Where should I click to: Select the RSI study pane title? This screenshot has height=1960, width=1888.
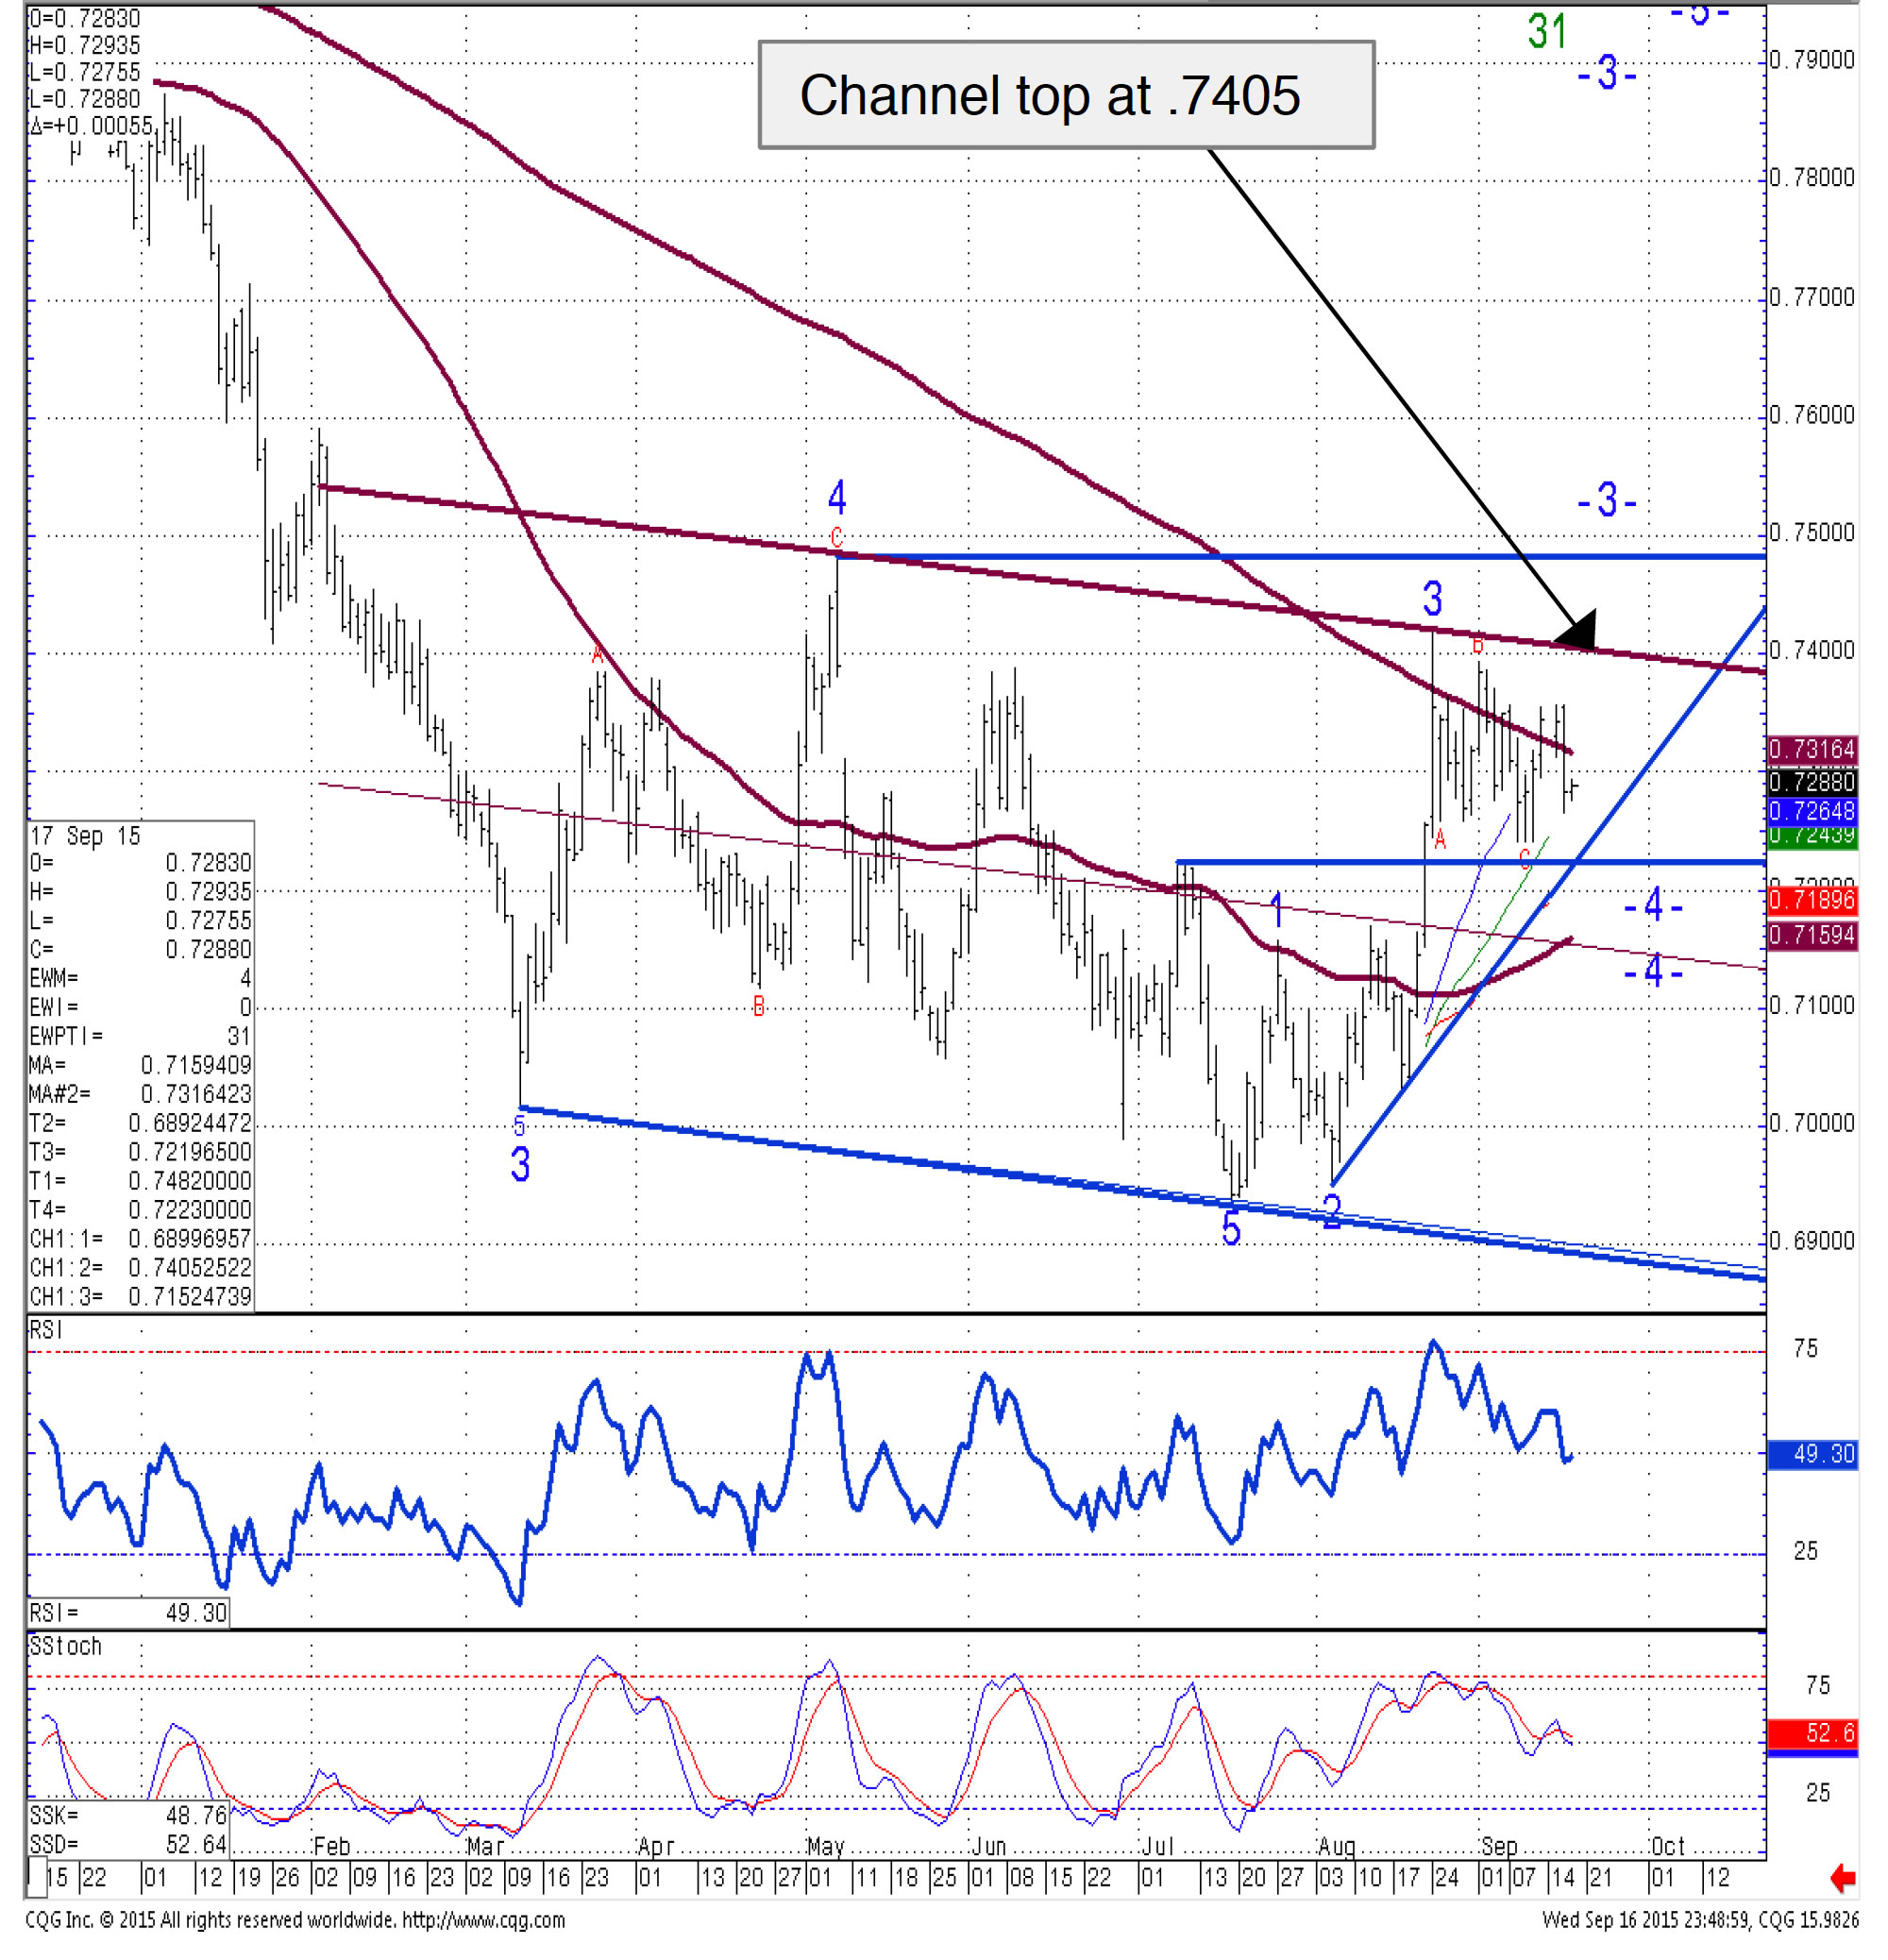click(46, 1331)
